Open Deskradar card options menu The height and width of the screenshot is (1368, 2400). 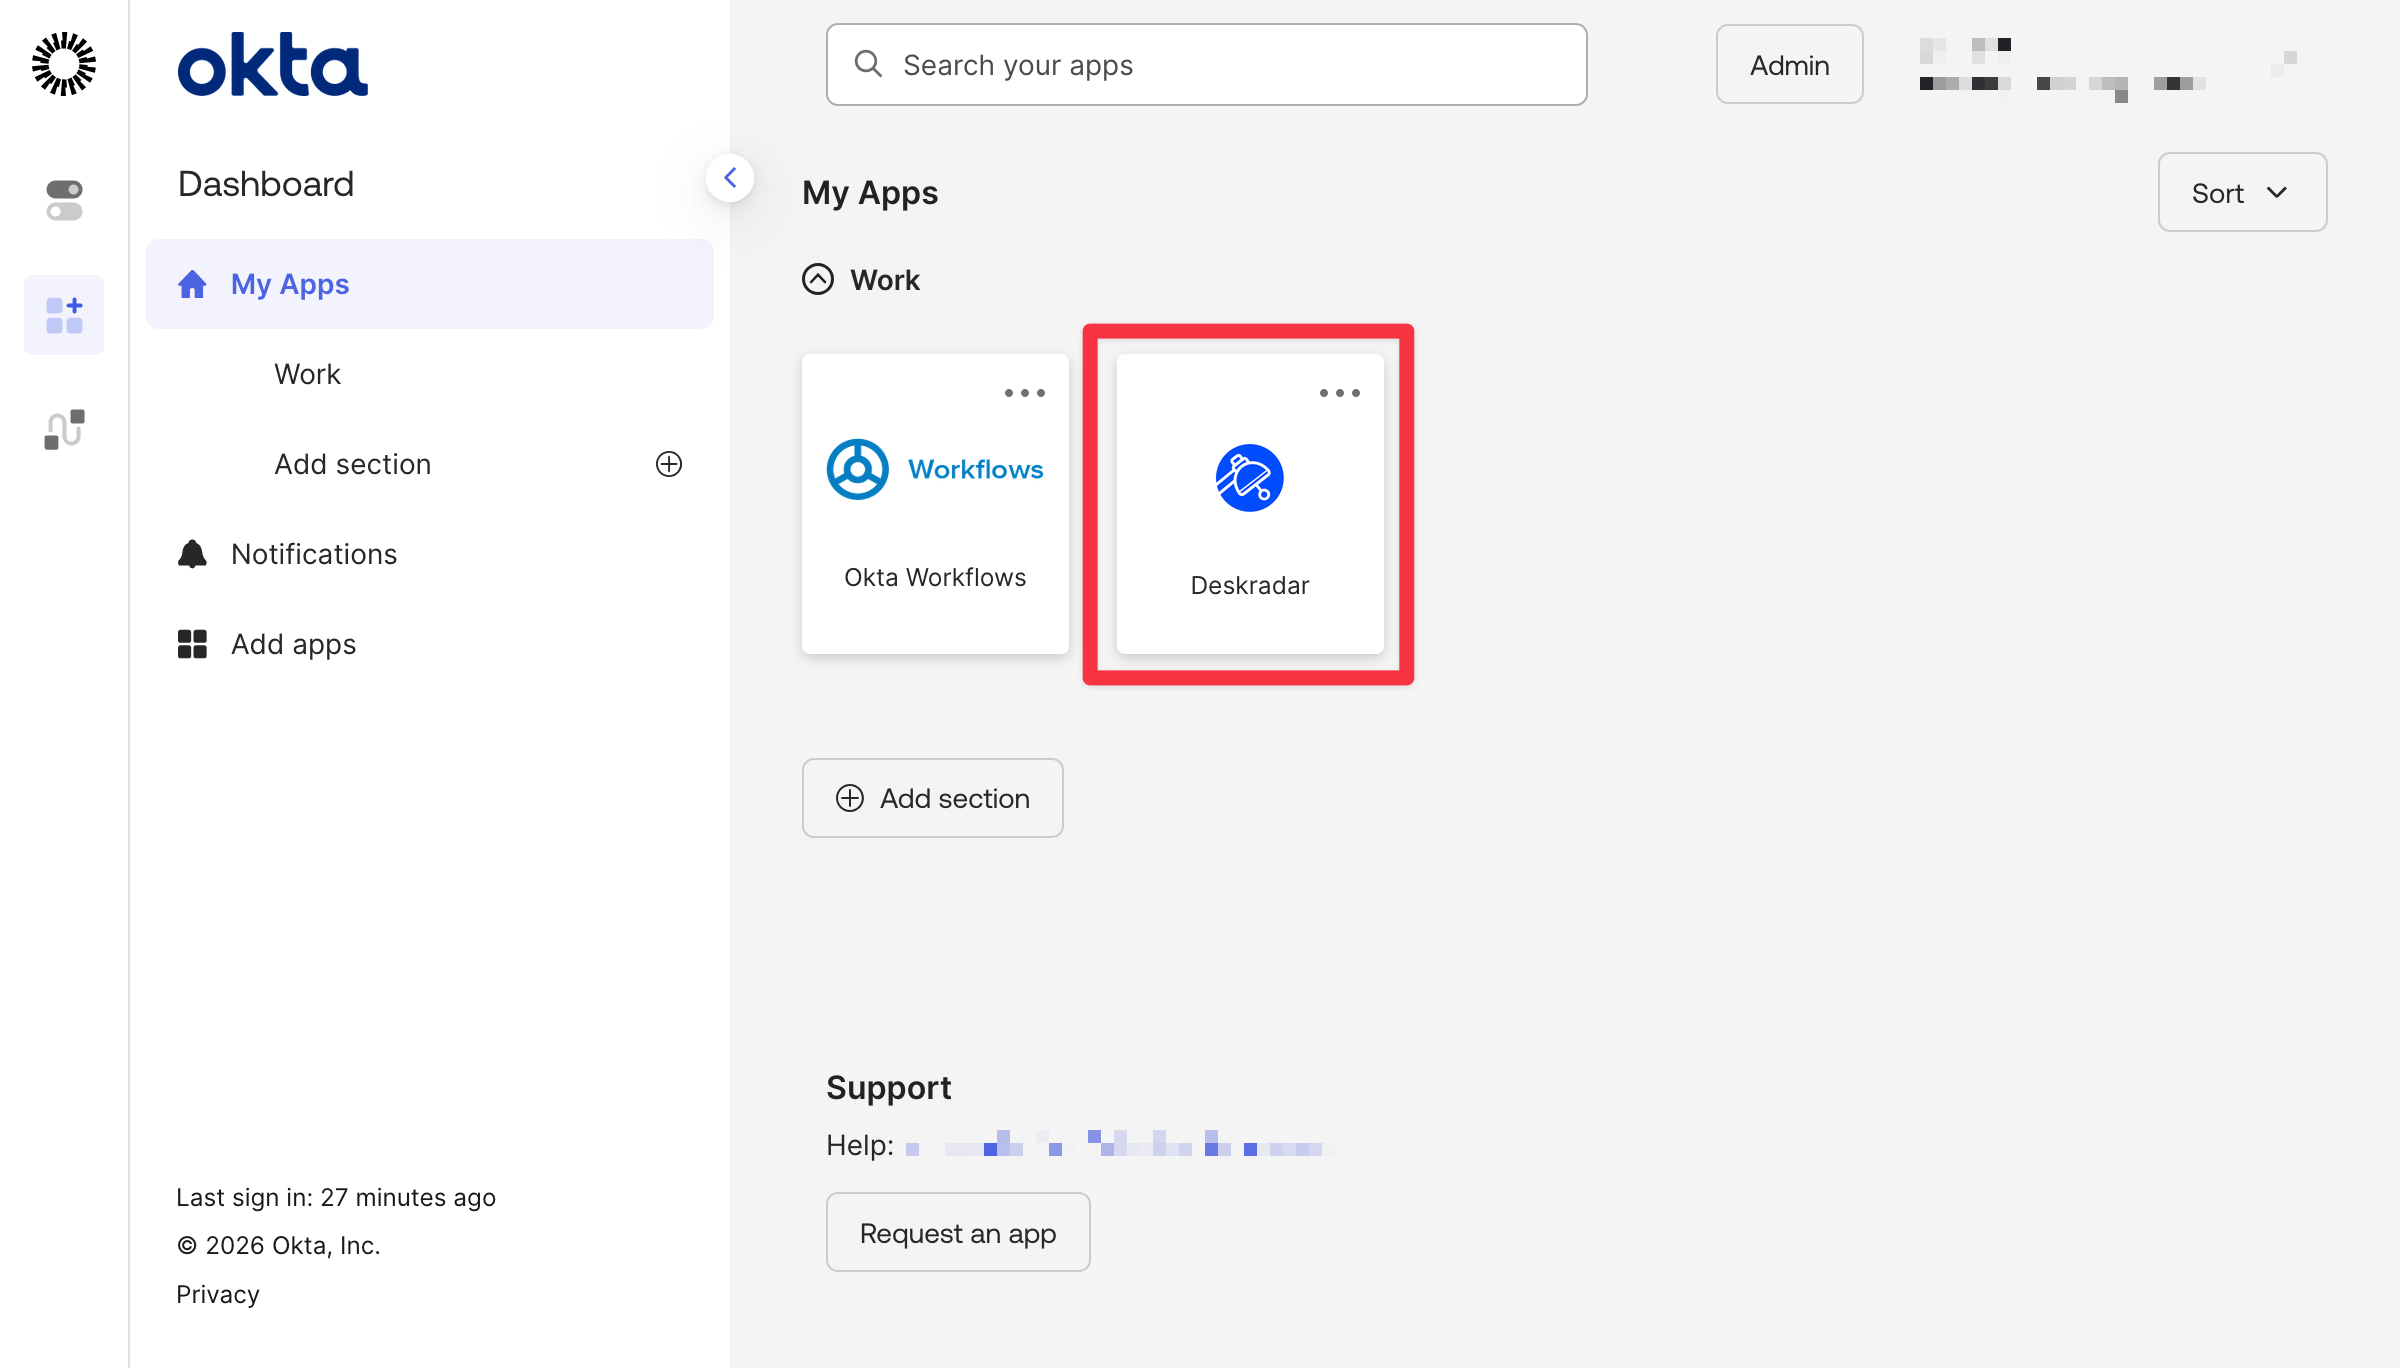(x=1340, y=393)
